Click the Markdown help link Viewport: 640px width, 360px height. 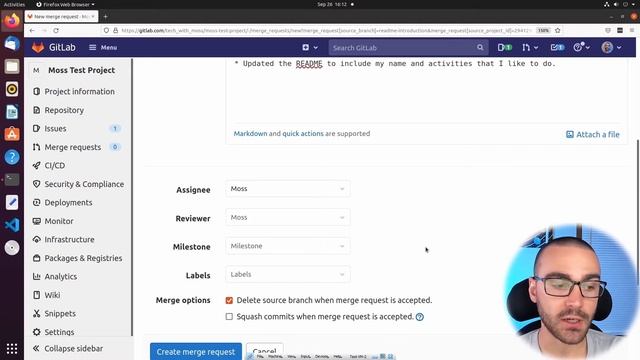pyautogui.click(x=250, y=133)
